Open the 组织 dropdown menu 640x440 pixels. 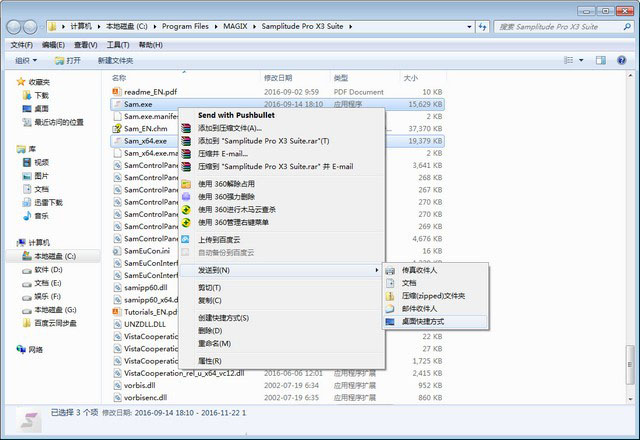[x=26, y=60]
